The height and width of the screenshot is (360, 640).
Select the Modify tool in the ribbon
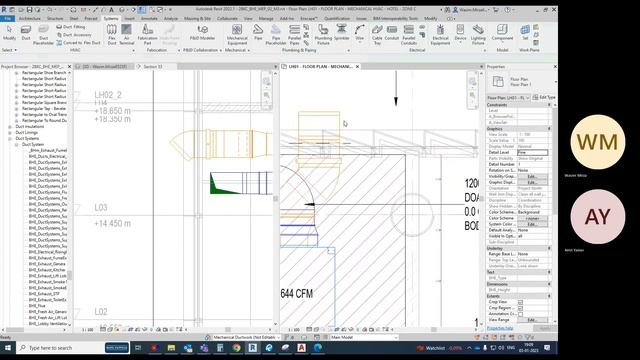[9, 33]
